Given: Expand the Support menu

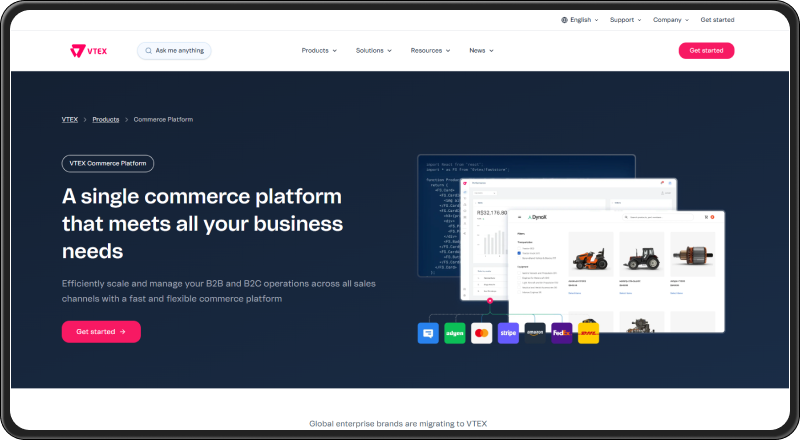Looking at the screenshot, I should pyautogui.click(x=626, y=20).
